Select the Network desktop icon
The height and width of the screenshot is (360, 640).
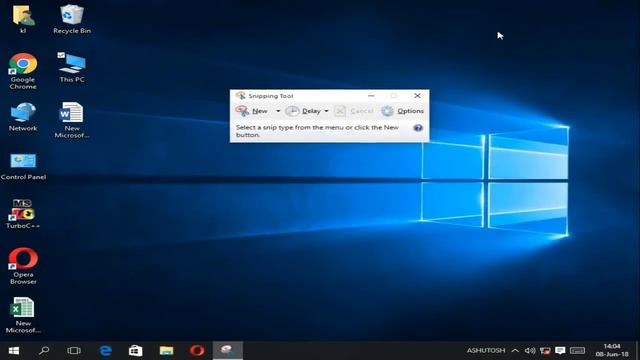(x=23, y=117)
